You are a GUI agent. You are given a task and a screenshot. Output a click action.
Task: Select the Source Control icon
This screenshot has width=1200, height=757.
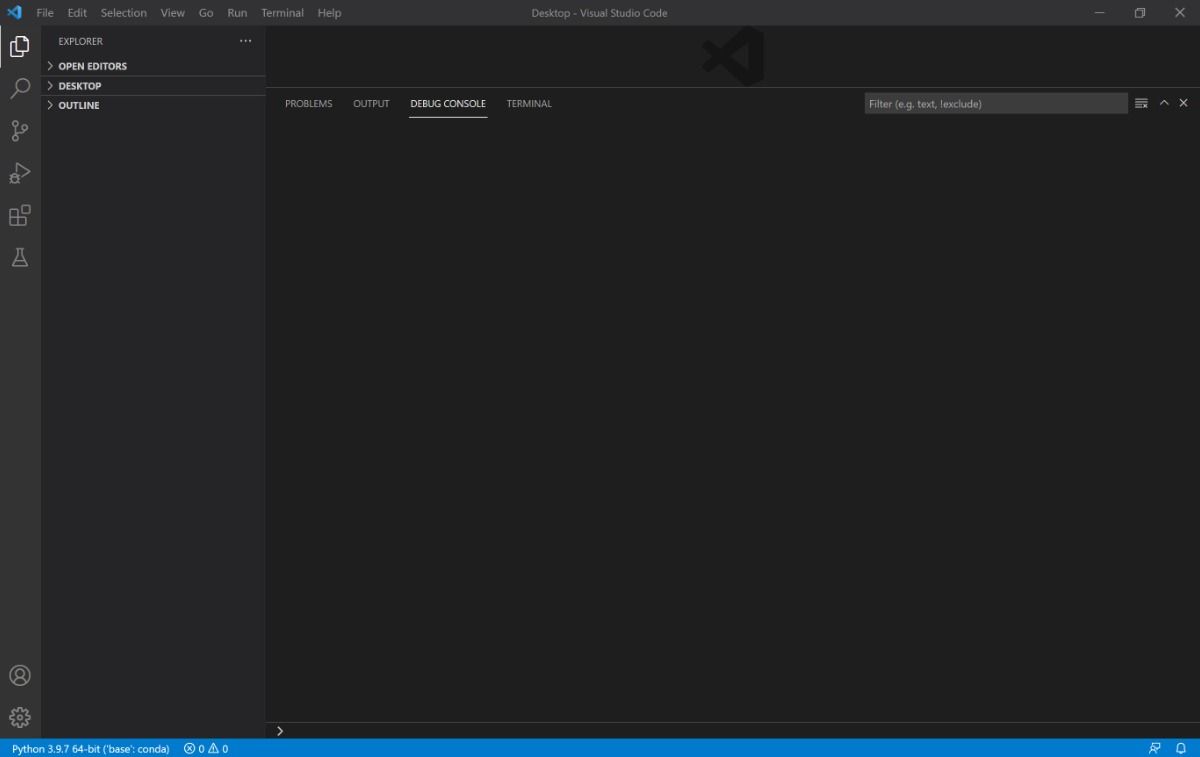[20, 131]
